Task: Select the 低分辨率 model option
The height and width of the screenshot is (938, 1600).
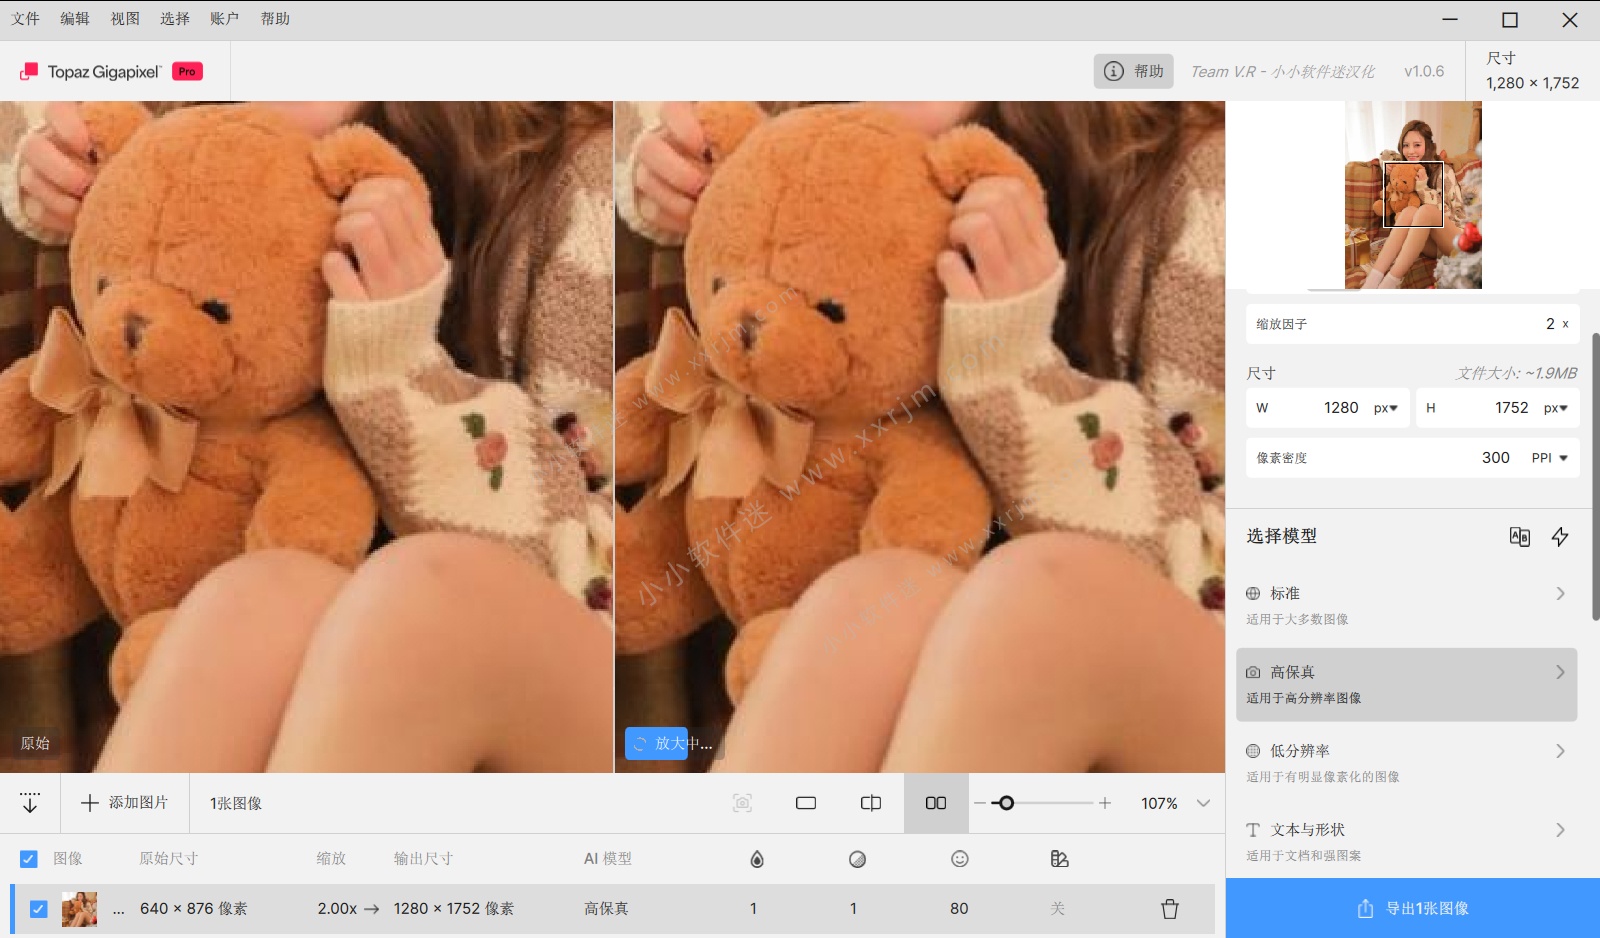Action: tap(1300, 750)
